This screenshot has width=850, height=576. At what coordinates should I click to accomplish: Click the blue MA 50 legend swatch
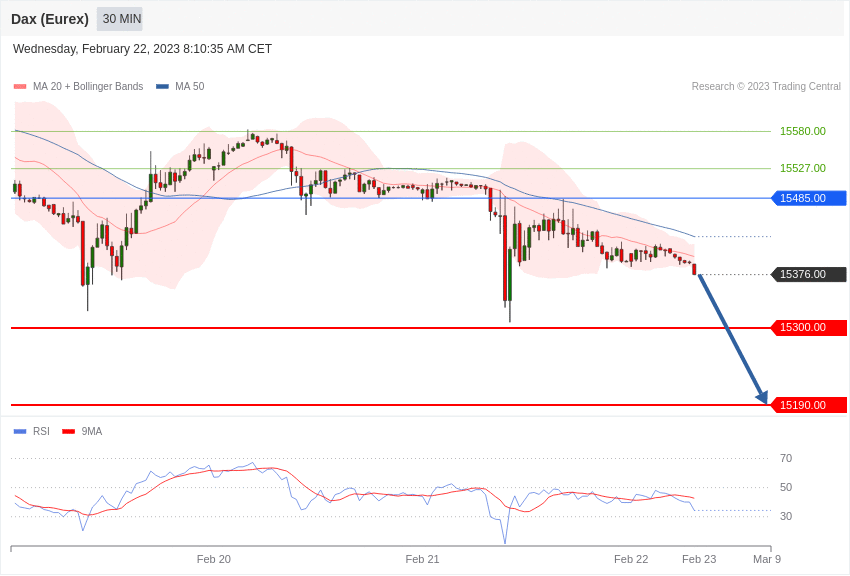(162, 87)
